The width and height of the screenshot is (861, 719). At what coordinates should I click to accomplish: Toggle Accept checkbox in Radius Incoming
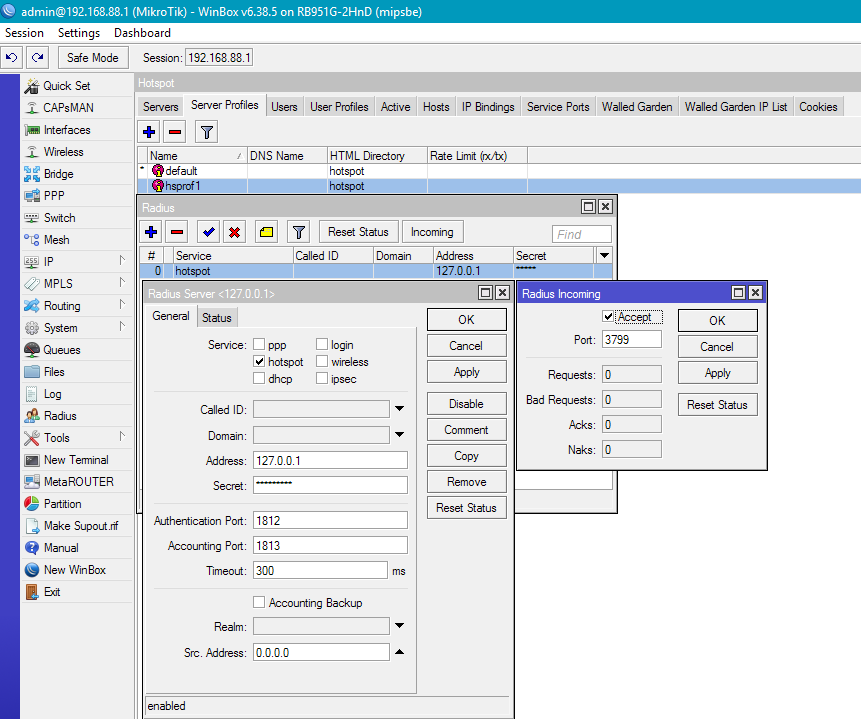[x=608, y=316]
